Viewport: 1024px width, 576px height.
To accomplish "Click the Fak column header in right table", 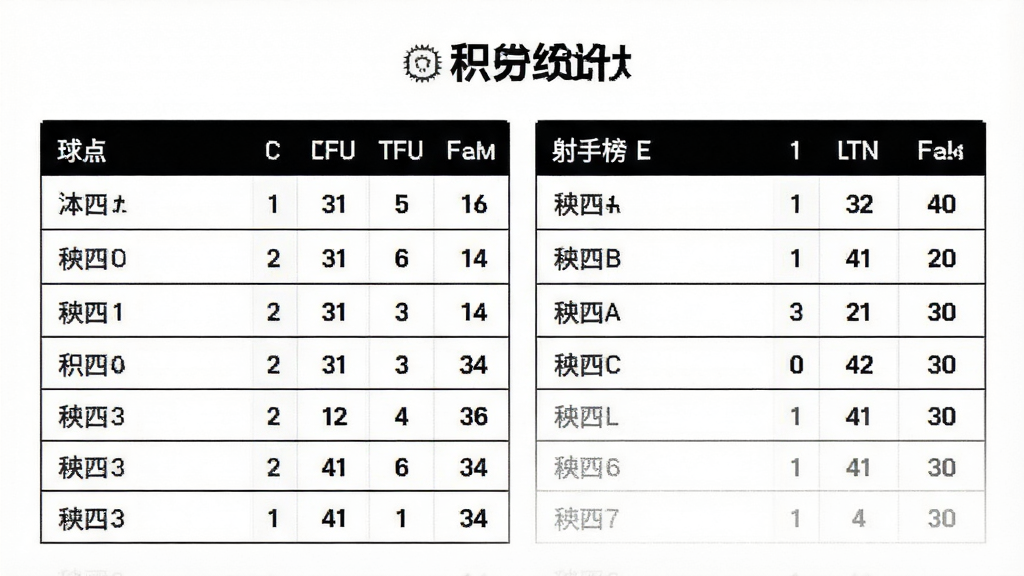I will (x=940, y=151).
